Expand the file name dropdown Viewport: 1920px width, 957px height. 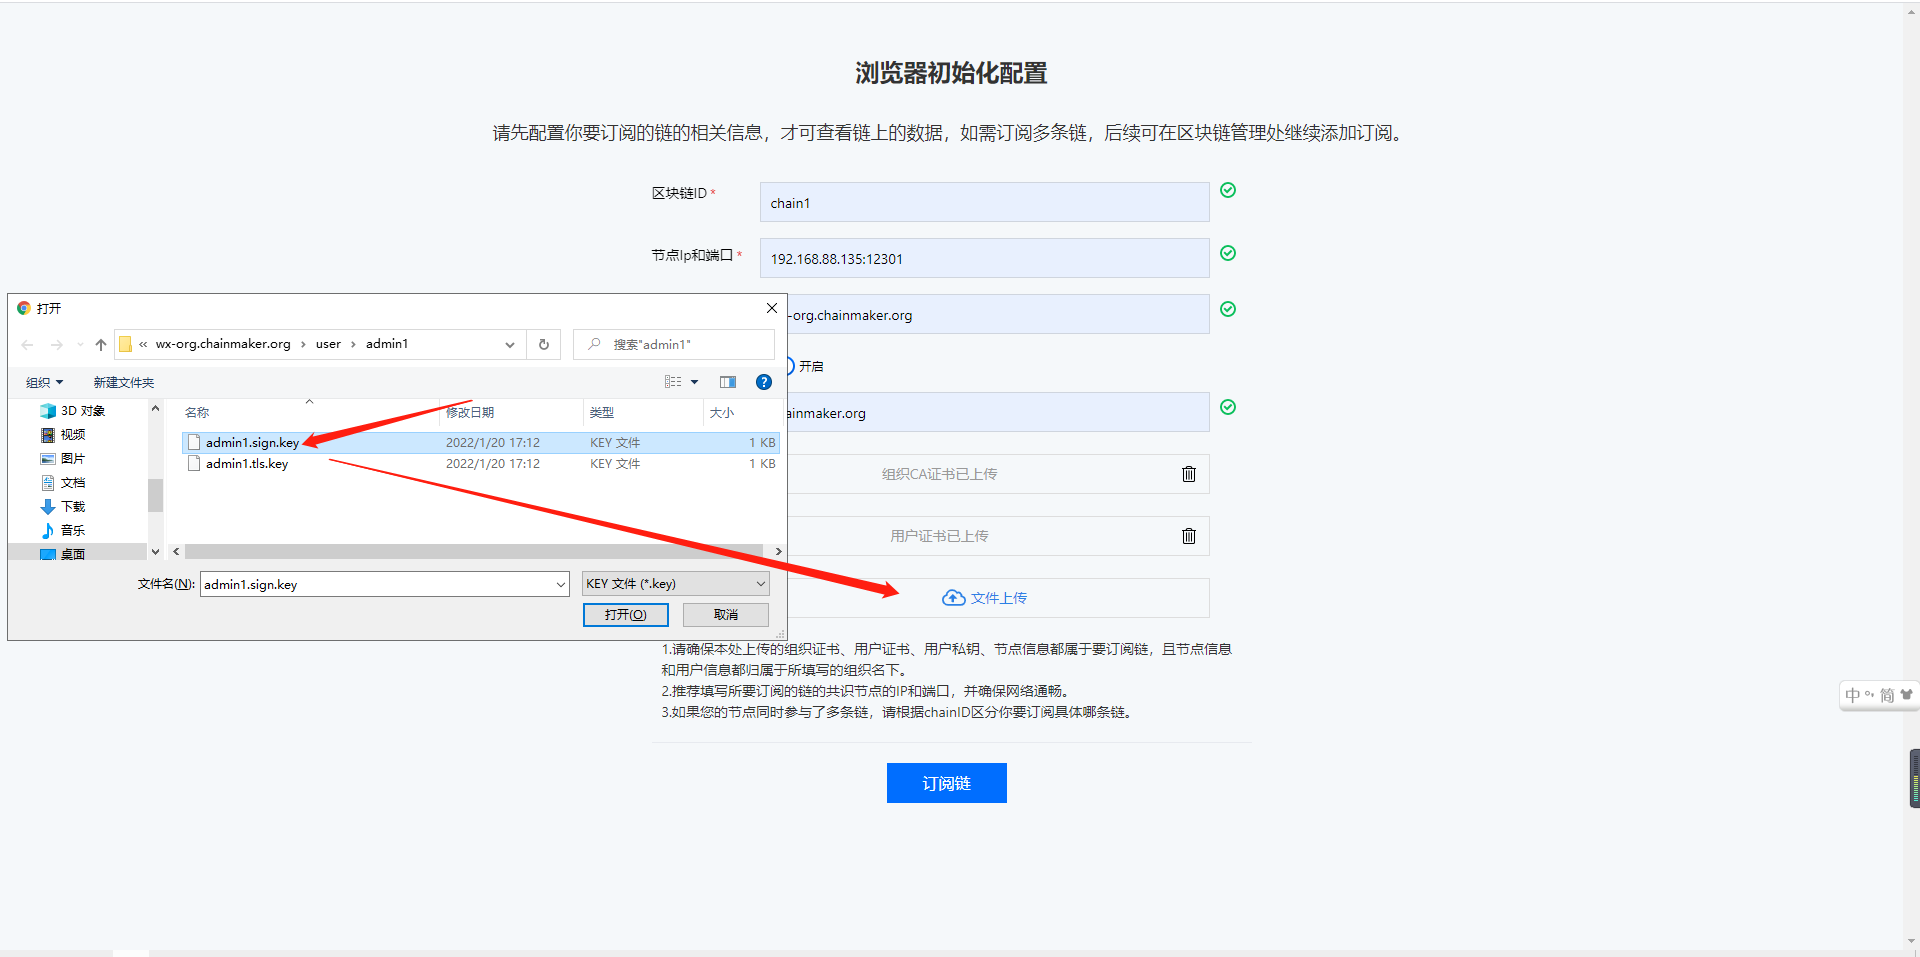click(x=561, y=584)
